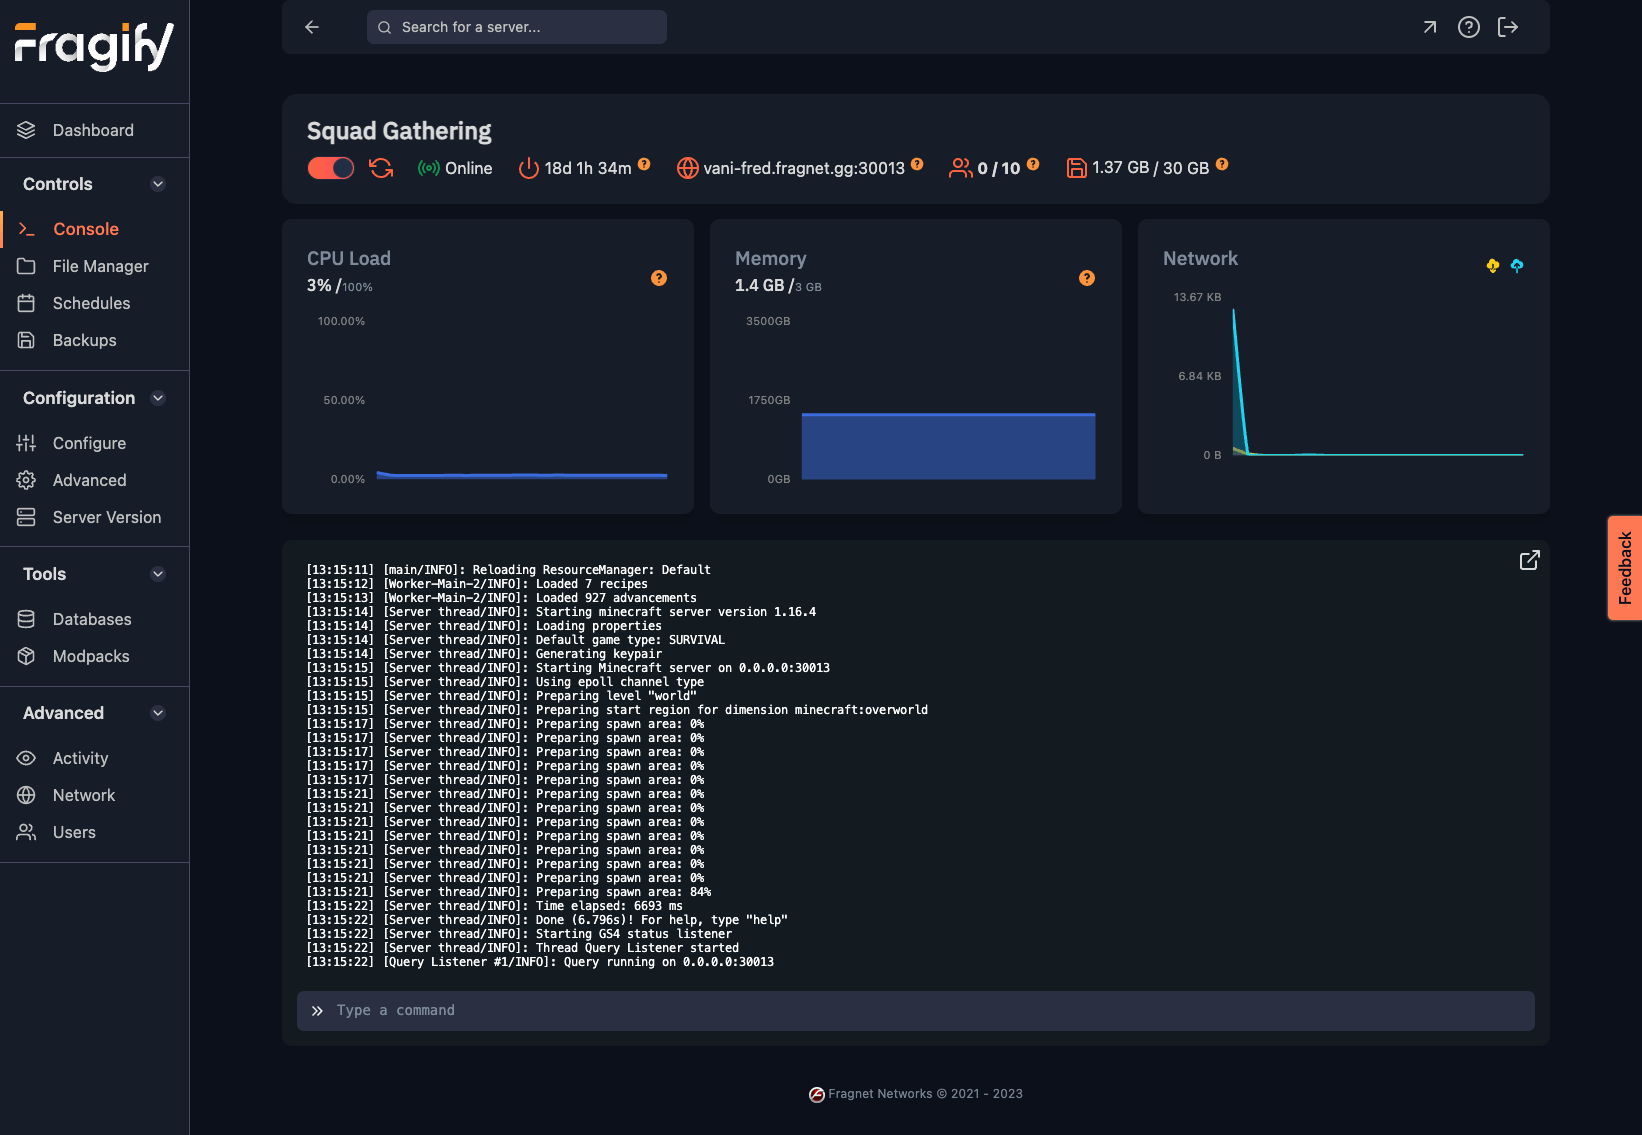Go back using the left arrow icon
Viewport: 1642px width, 1135px height.
pyautogui.click(x=312, y=27)
